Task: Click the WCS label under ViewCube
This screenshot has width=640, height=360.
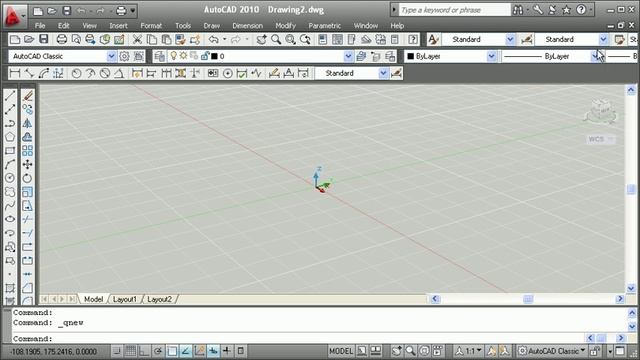Action: tap(596, 139)
